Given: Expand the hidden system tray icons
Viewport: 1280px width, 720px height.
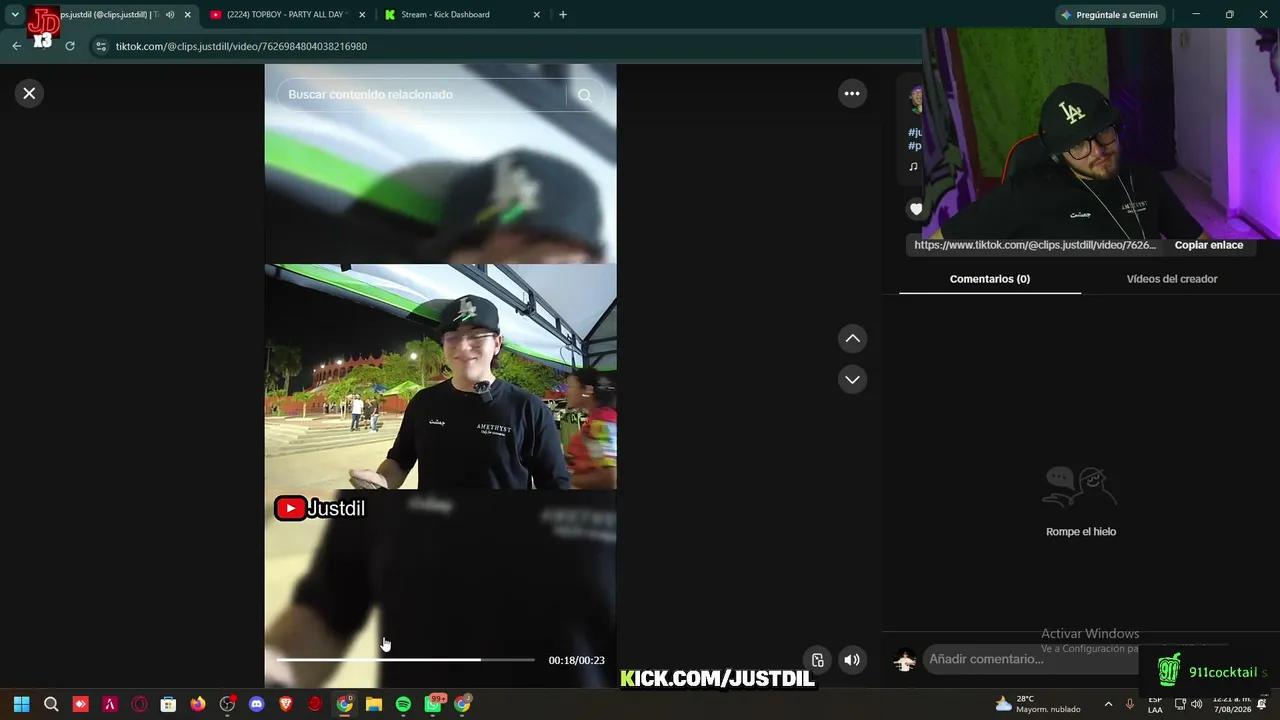Looking at the screenshot, I should [x=1108, y=704].
